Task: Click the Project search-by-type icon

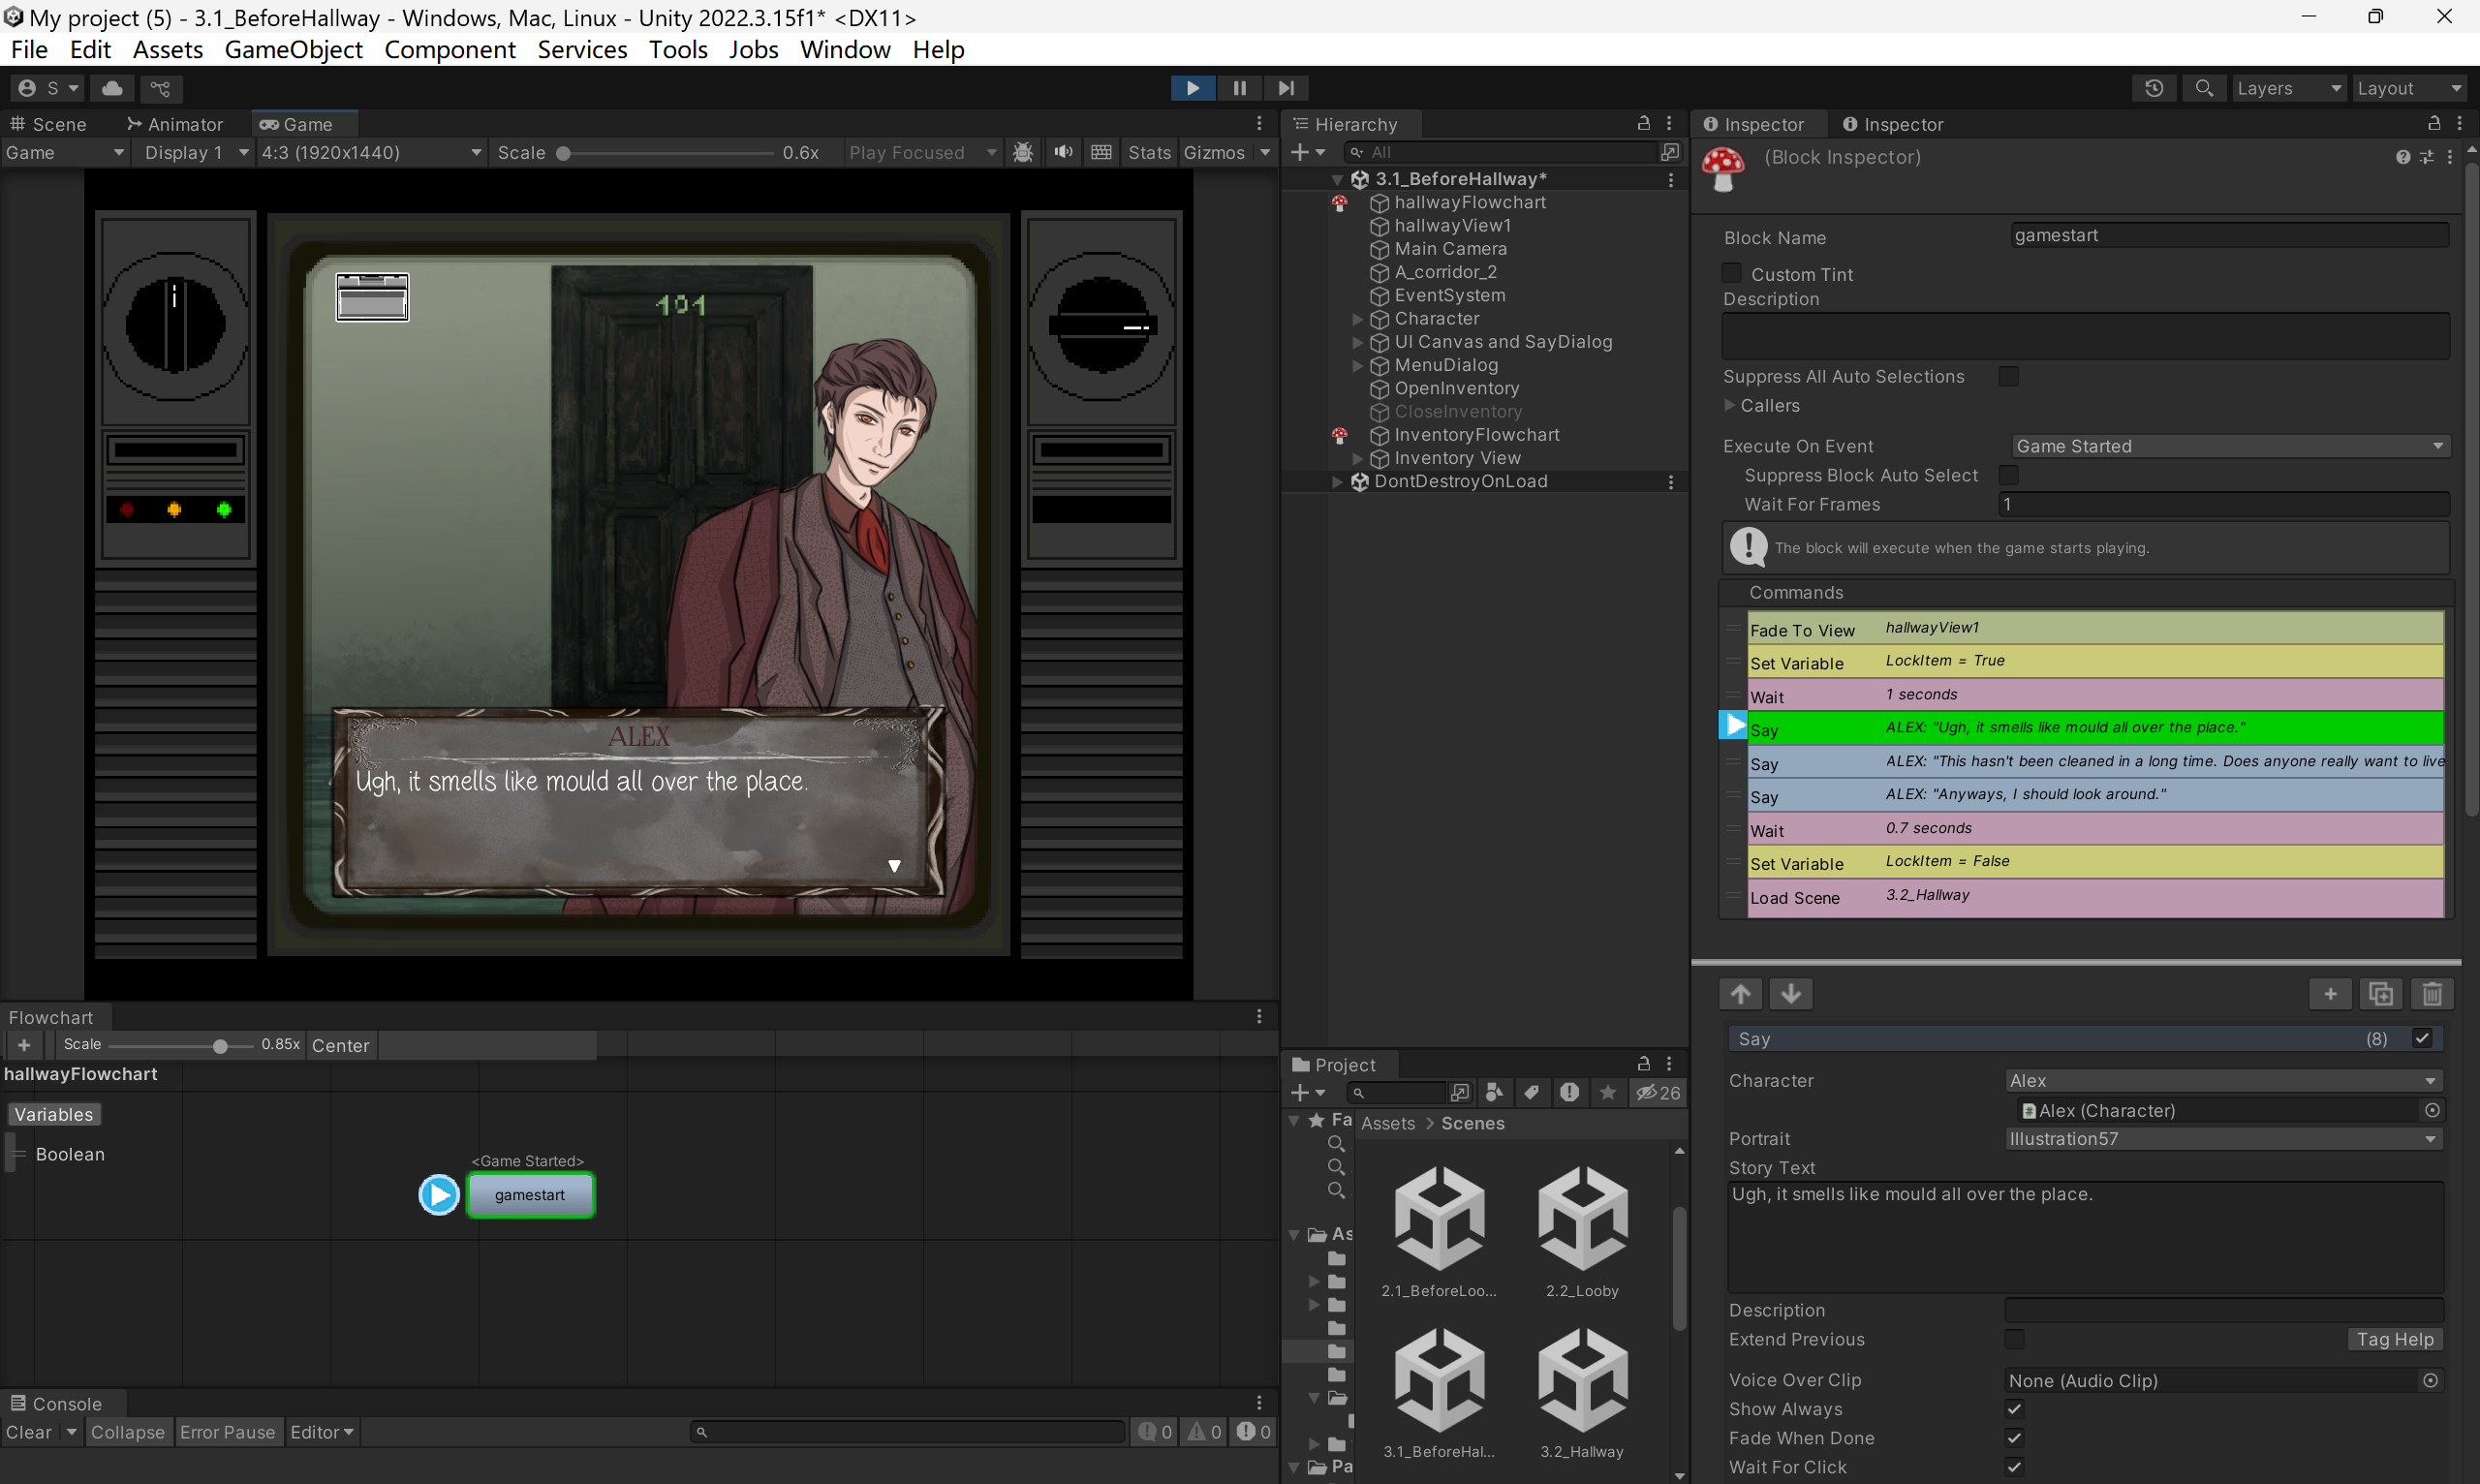Action: pos(1494,1092)
